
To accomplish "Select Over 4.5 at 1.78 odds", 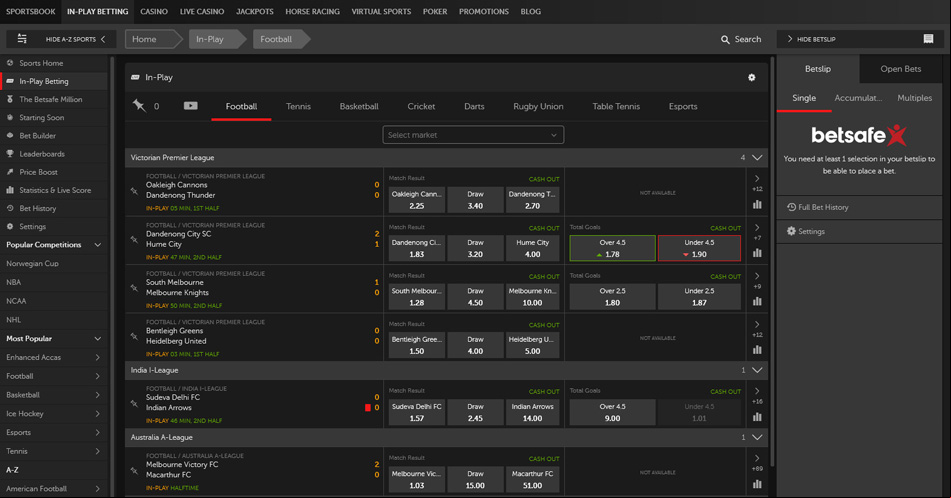I will tap(613, 248).
